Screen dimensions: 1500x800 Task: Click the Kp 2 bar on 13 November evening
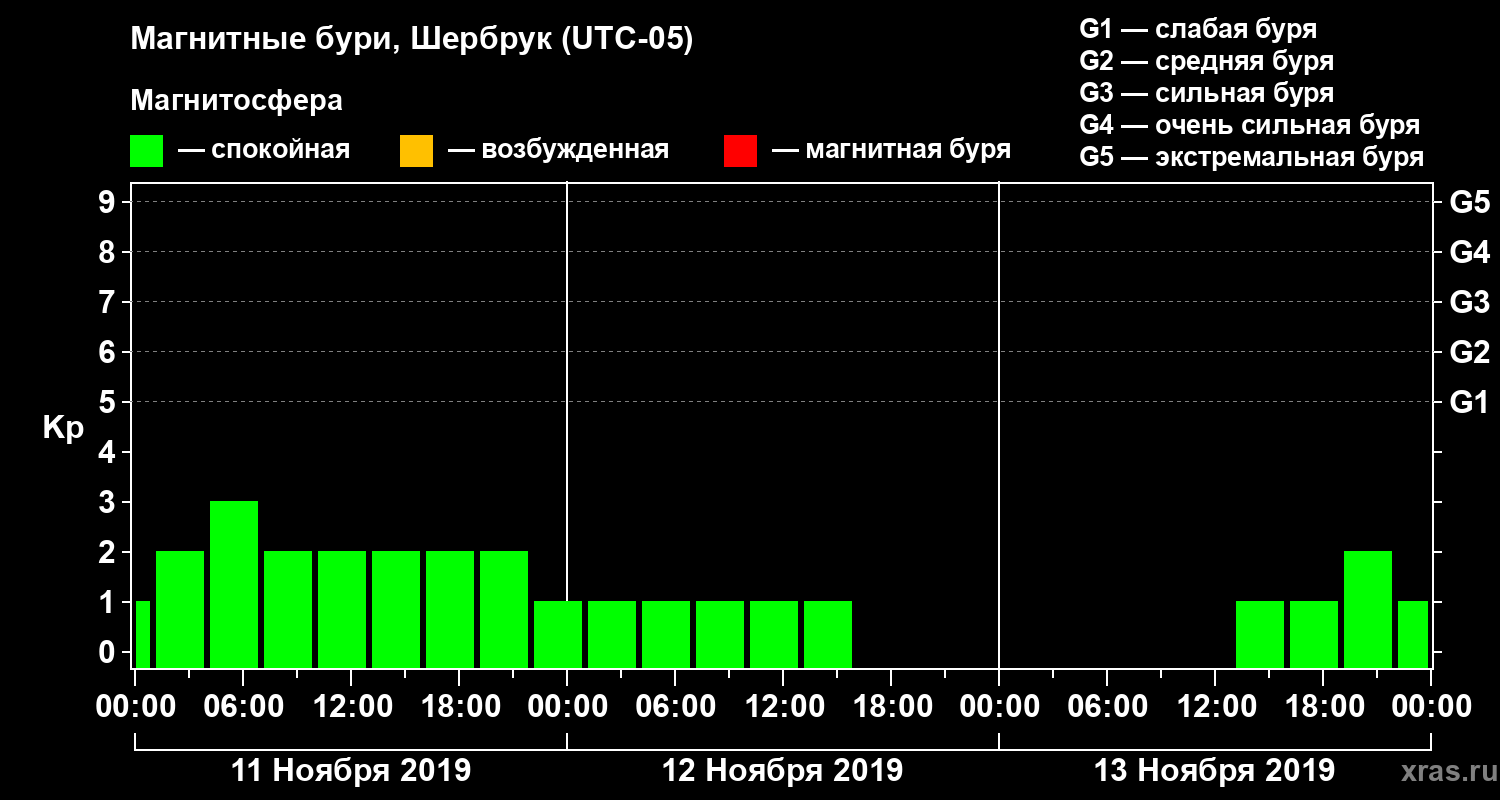click(x=1368, y=609)
